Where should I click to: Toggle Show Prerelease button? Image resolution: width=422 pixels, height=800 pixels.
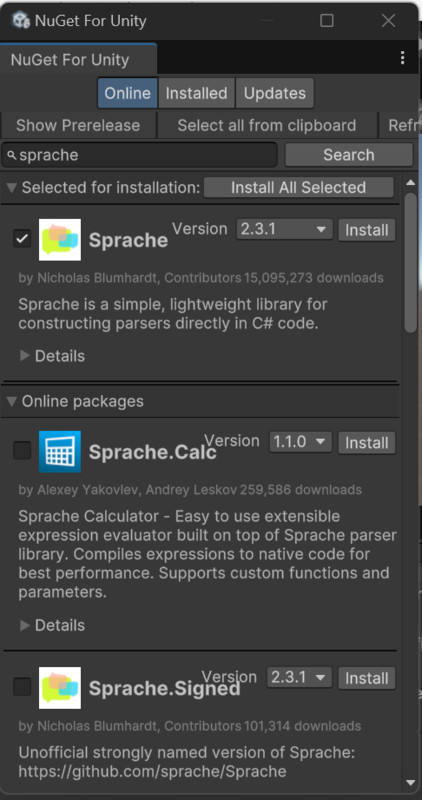click(78, 126)
